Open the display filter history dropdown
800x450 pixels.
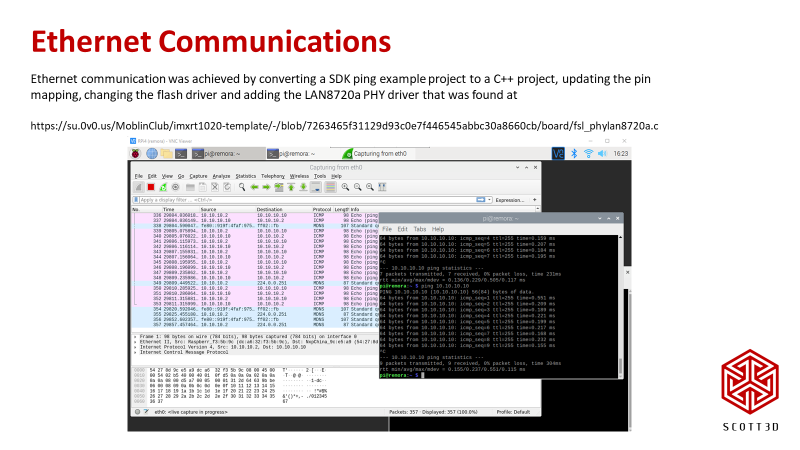click(489, 200)
